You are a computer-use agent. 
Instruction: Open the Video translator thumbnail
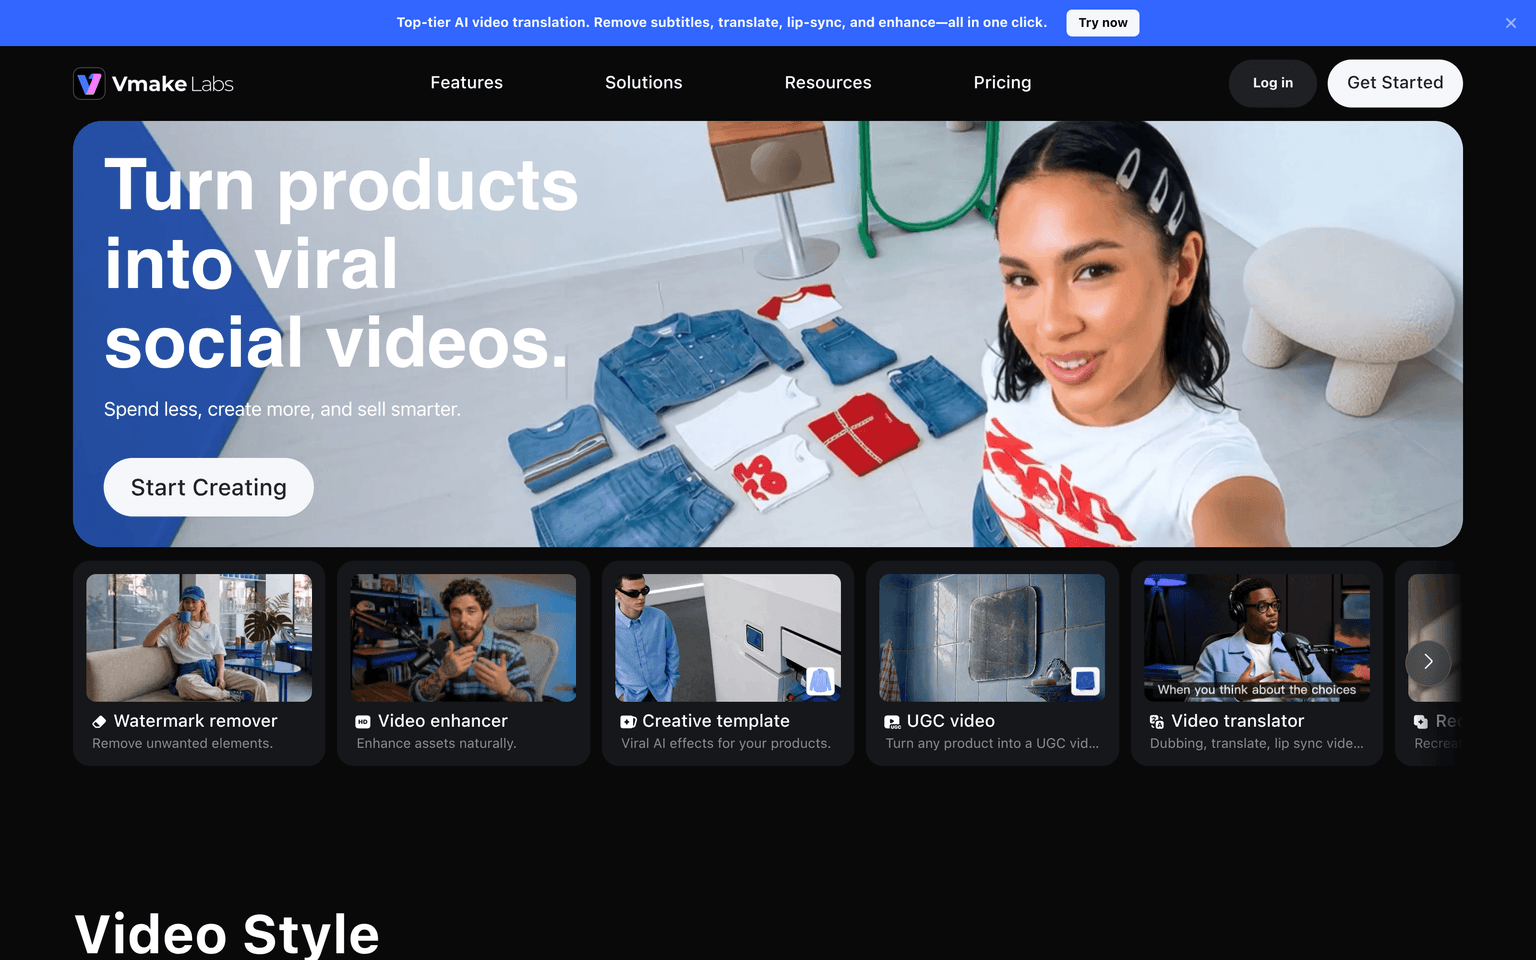(x=1257, y=638)
